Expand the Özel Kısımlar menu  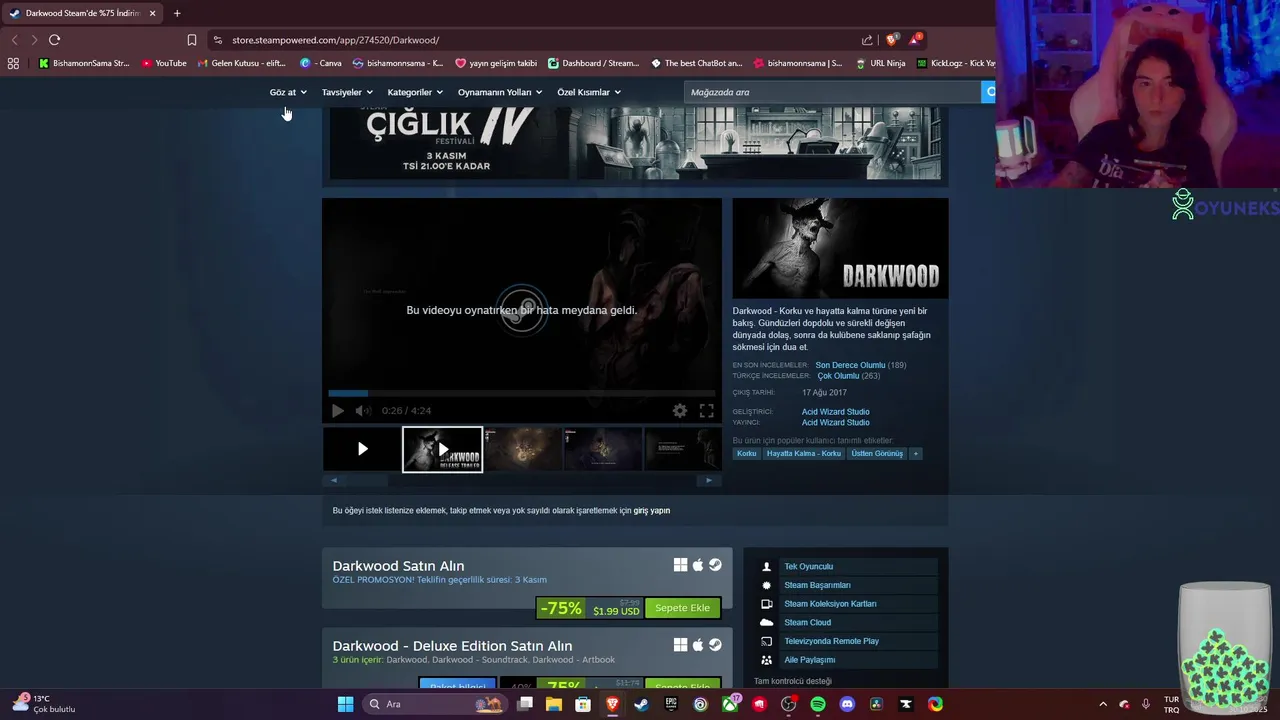point(589,92)
